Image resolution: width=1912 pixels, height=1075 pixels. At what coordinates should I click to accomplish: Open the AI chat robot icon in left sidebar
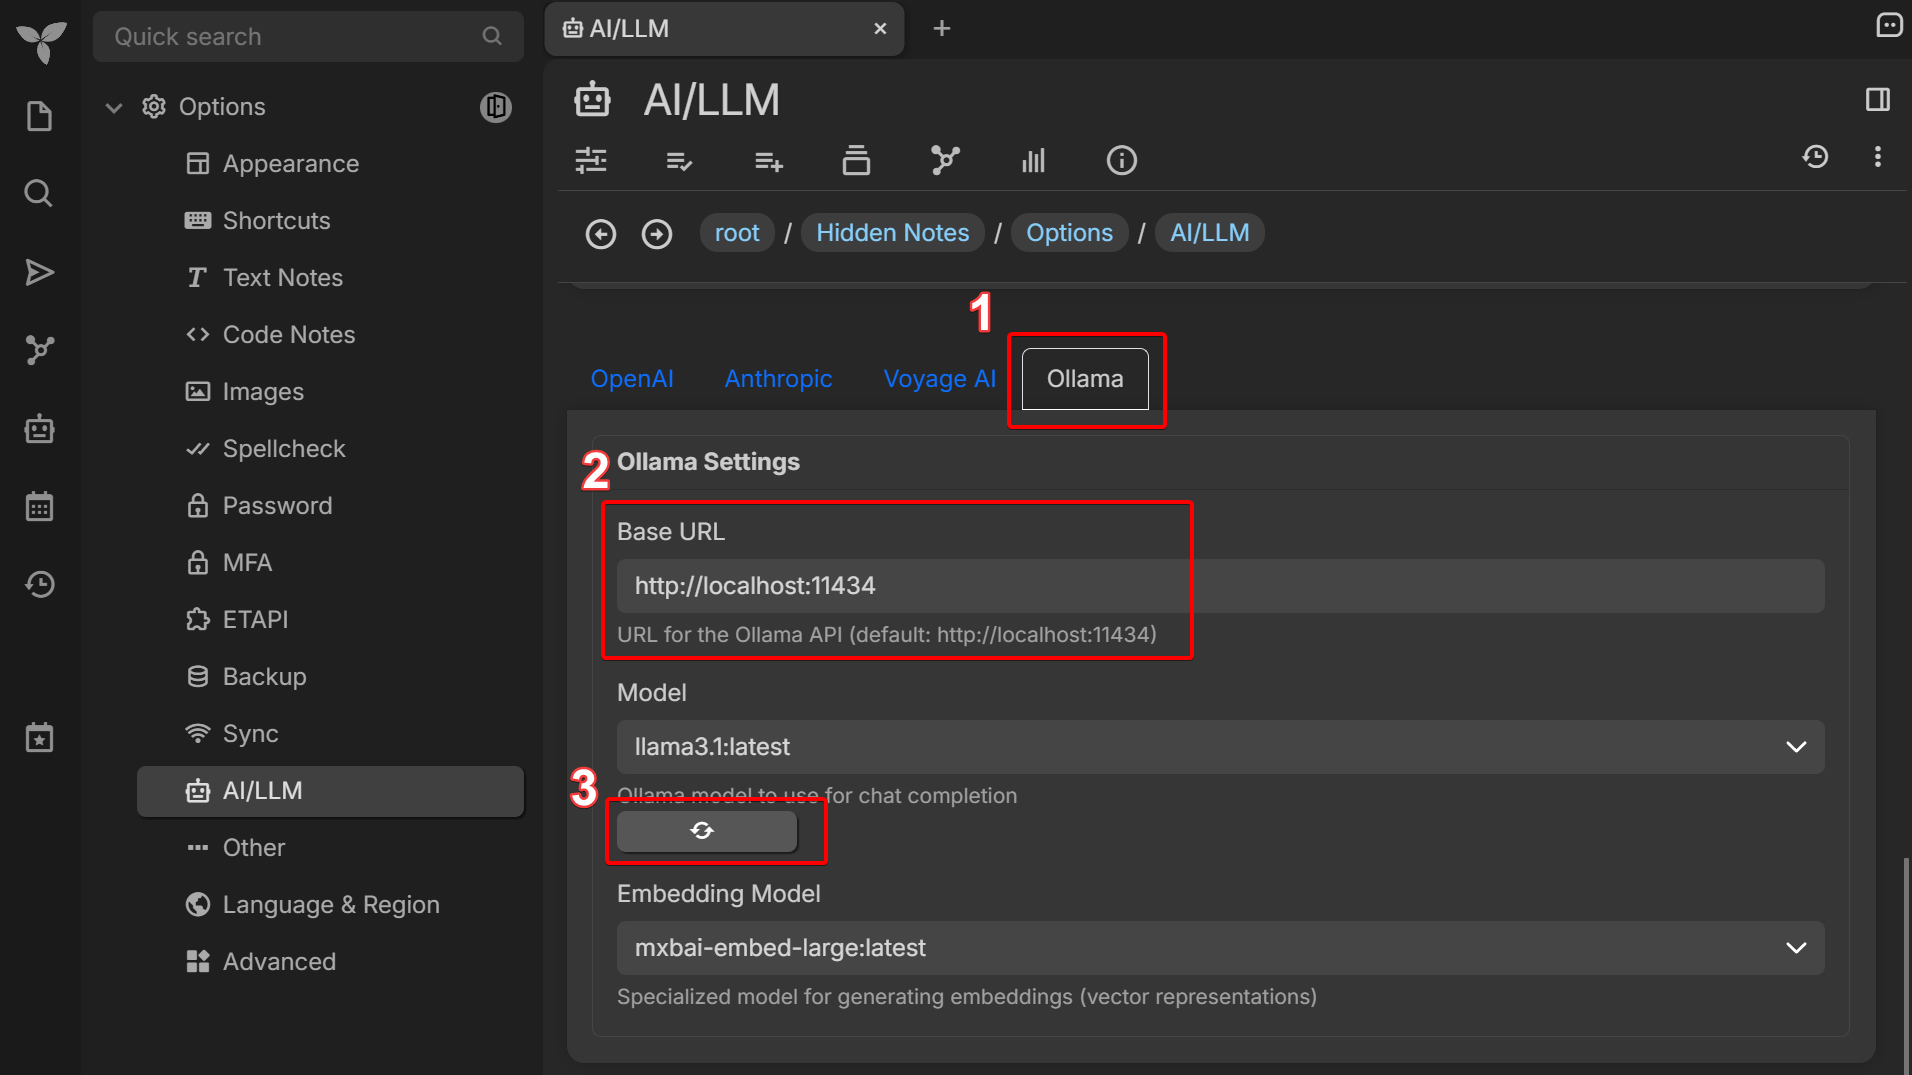point(39,429)
